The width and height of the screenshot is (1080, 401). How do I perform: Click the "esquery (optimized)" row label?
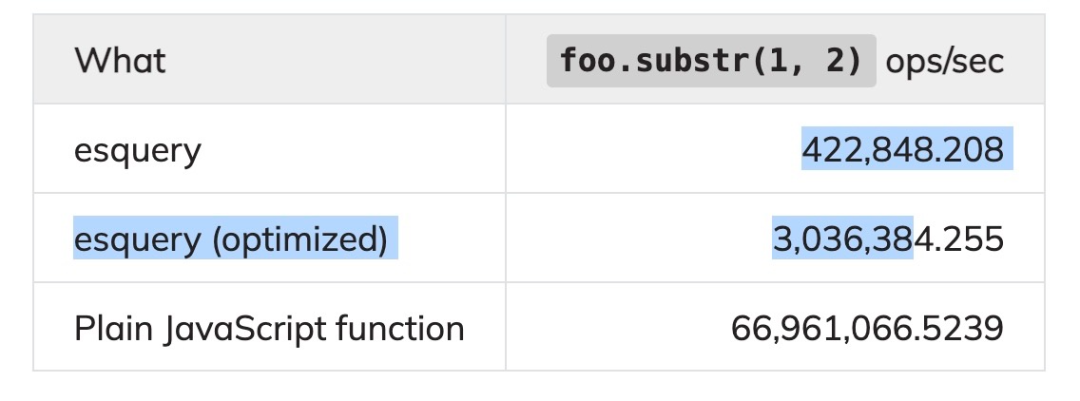pyautogui.click(x=230, y=239)
